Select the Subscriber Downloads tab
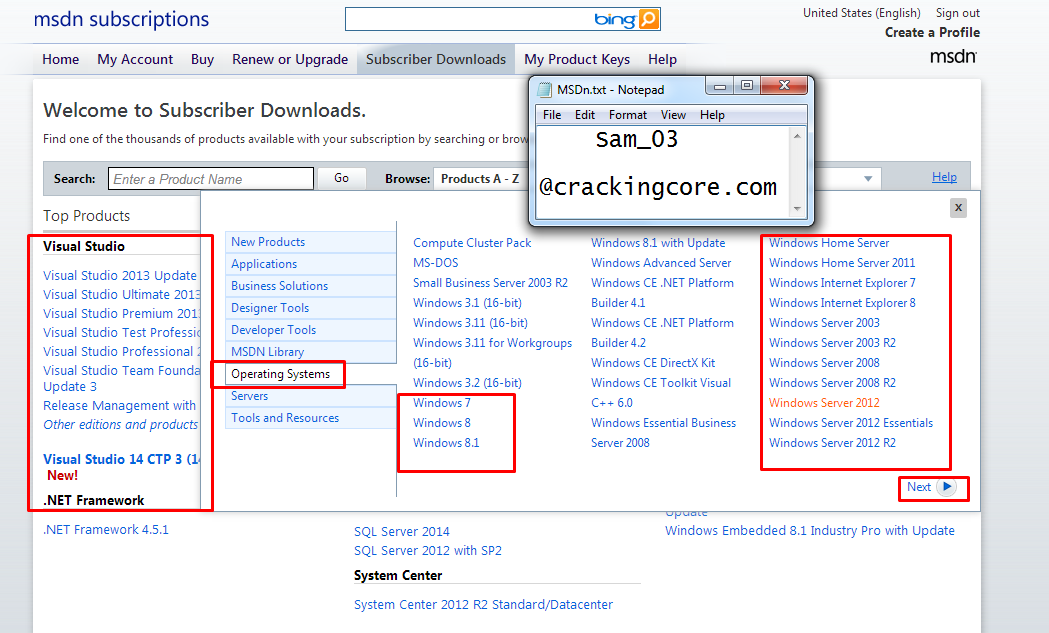1049x633 pixels. pos(436,60)
